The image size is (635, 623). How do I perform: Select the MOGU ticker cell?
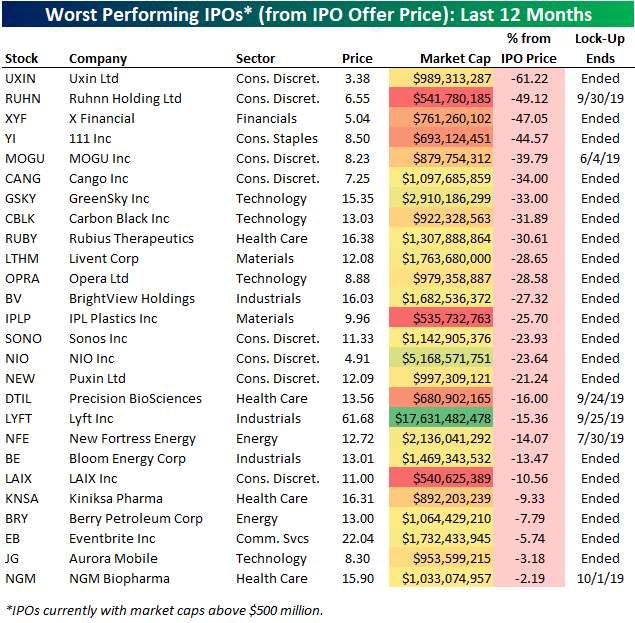[x=25, y=159]
